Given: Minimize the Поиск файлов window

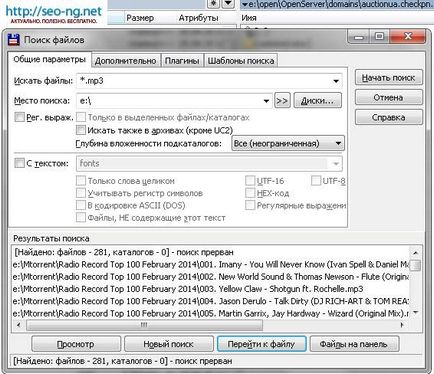Looking at the screenshot, I should (359, 37).
